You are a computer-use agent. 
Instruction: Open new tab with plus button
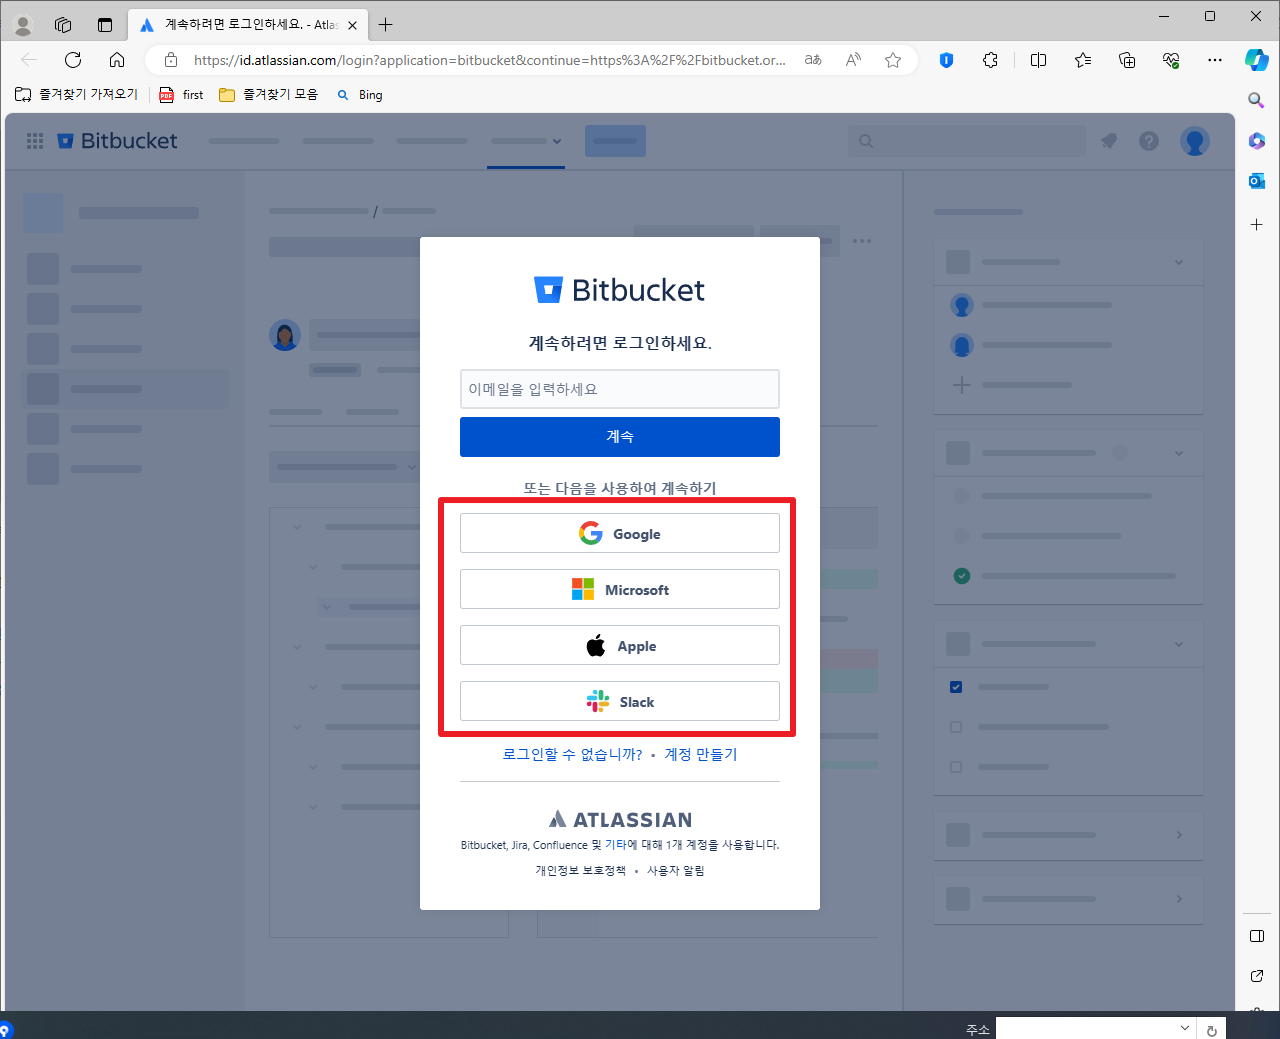(x=386, y=25)
